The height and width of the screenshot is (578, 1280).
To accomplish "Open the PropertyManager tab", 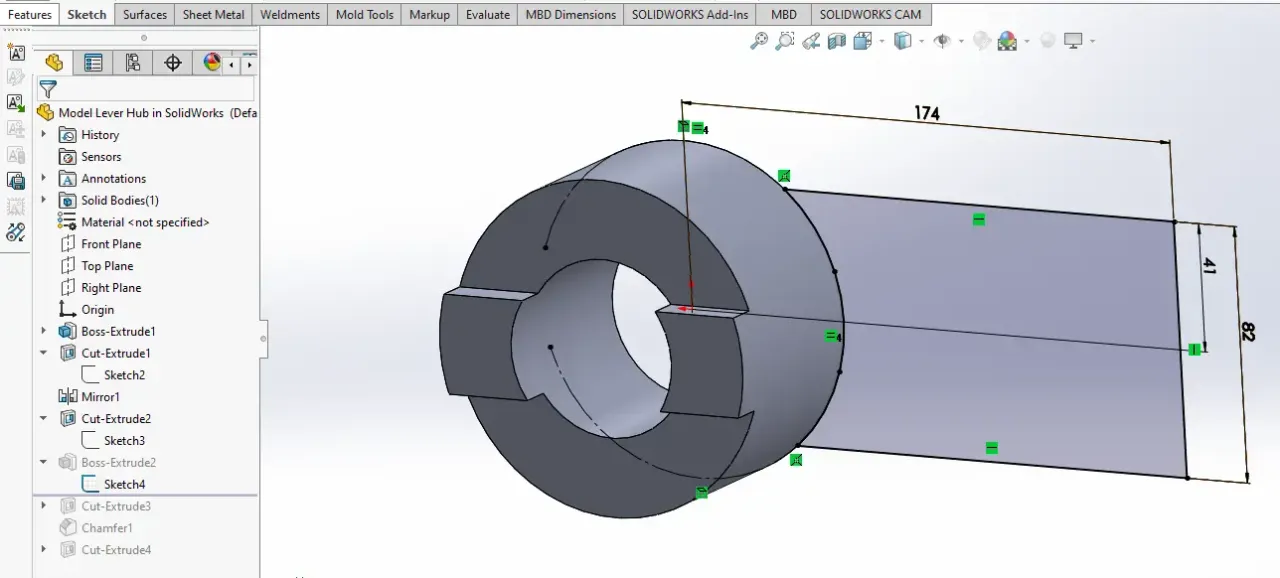I will 93,63.
